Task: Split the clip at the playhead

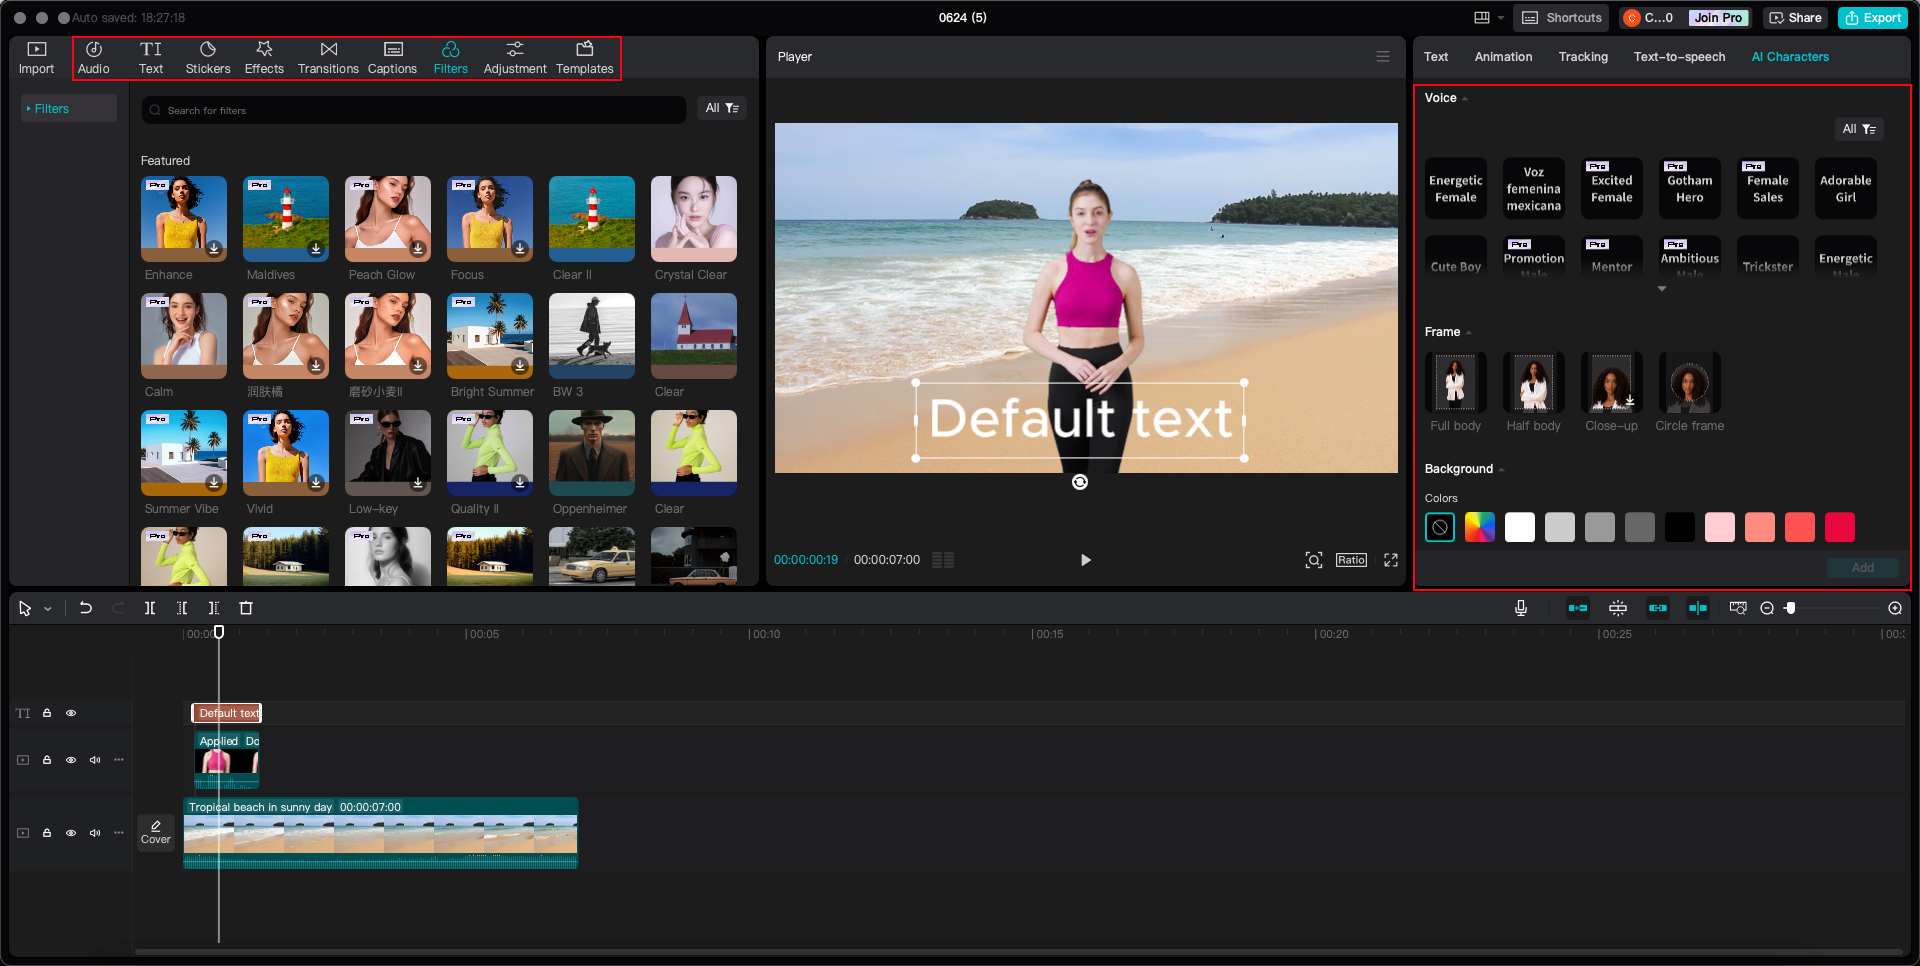Action: [150, 608]
